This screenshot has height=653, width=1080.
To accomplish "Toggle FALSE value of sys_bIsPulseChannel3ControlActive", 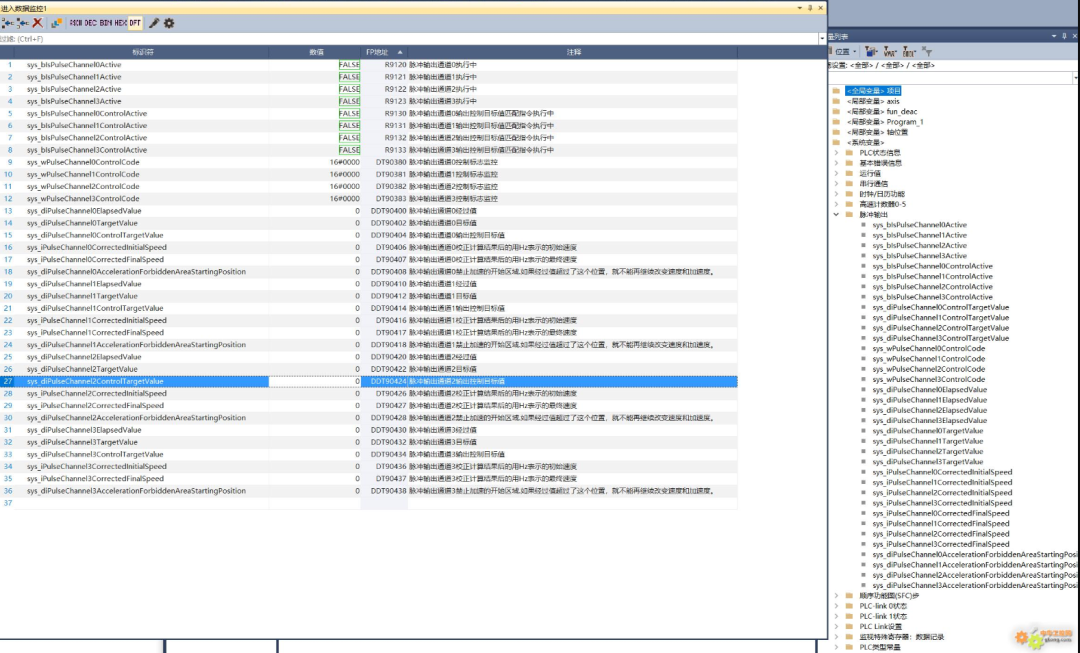I will (x=348, y=150).
